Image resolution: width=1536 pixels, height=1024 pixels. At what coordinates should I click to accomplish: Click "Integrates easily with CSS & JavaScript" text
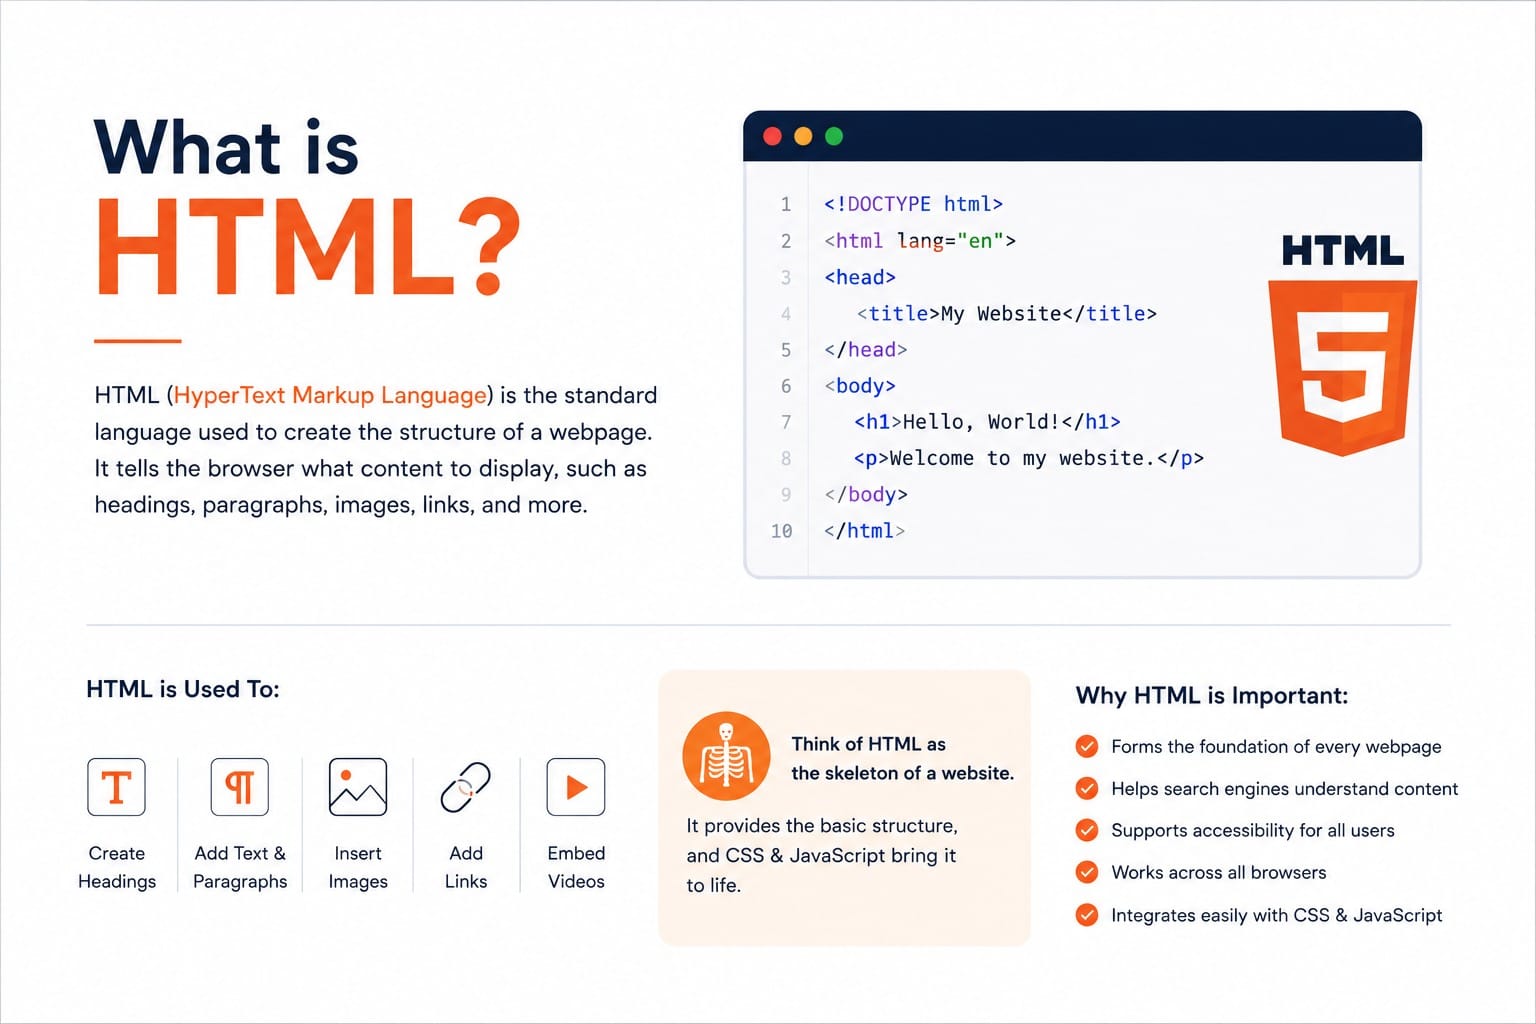pos(1276,915)
